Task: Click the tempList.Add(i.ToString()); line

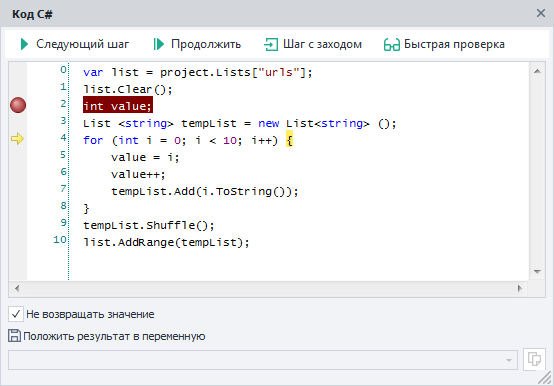Action: tap(205, 191)
